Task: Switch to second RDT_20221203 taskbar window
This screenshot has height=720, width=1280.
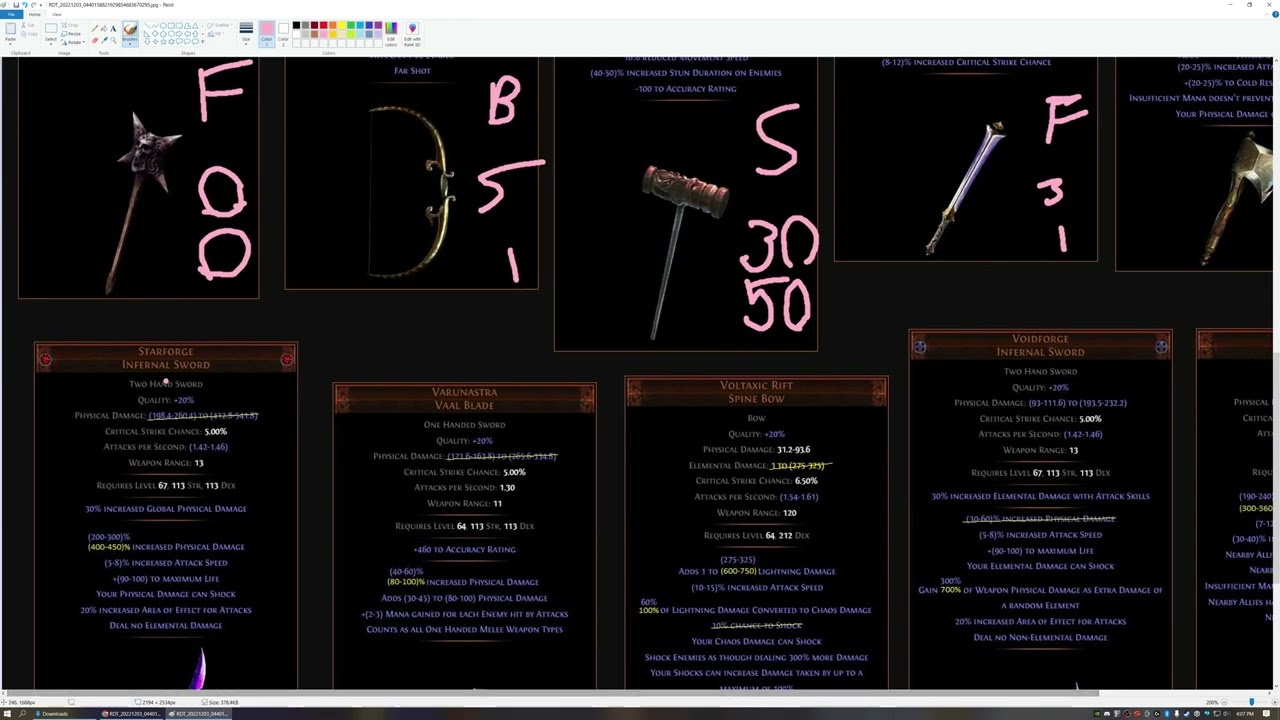Action: [197, 714]
